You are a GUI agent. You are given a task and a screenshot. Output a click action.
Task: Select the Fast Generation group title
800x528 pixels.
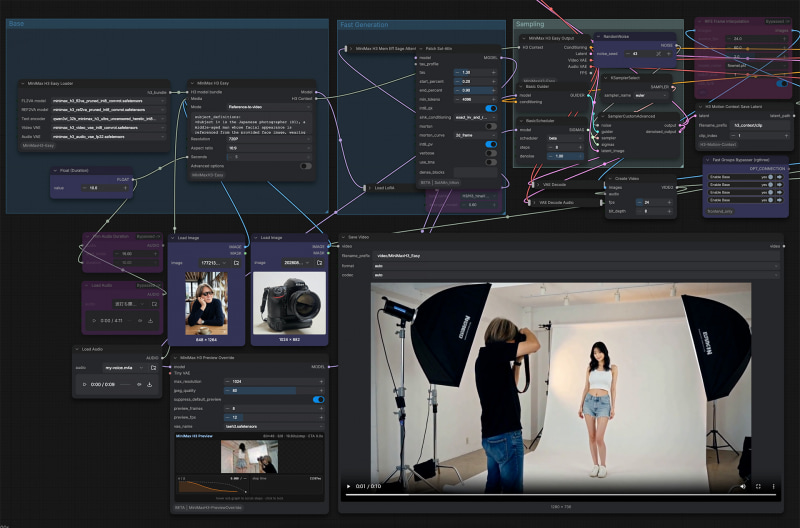[x=364, y=24]
